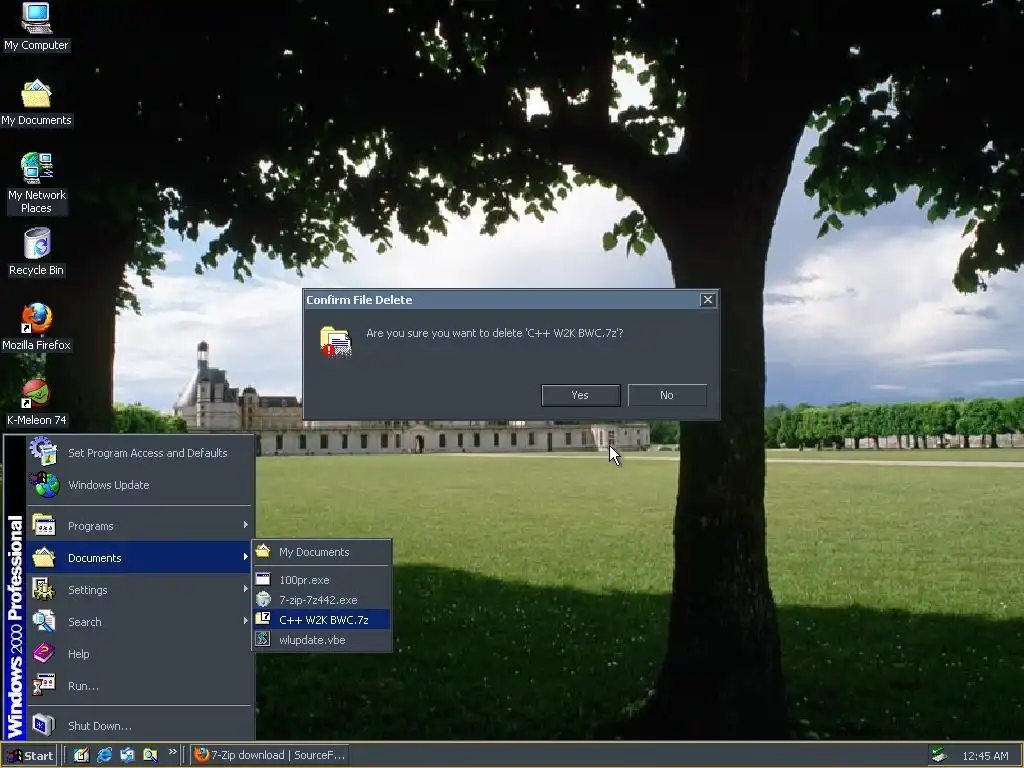
Task: Expand hidden Quick Launch items chevron
Action: 172,752
